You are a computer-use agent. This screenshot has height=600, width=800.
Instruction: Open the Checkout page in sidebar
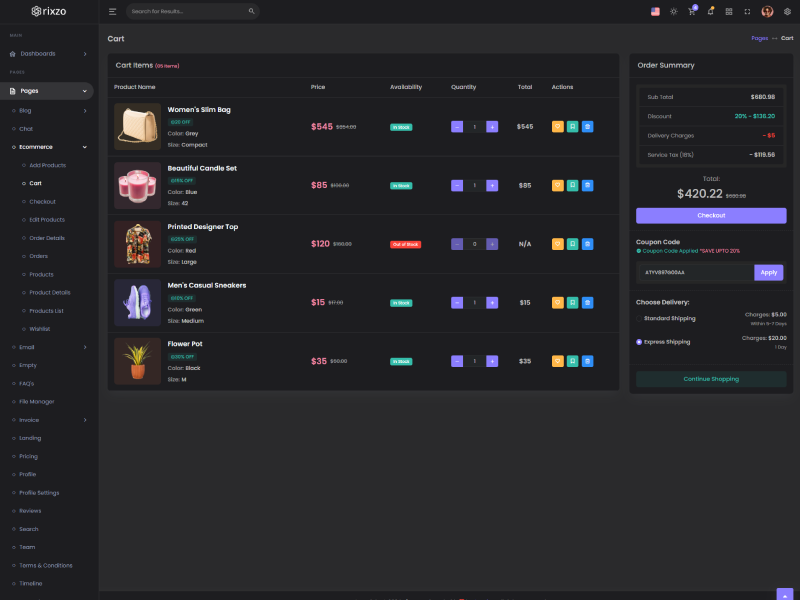tap(42, 201)
